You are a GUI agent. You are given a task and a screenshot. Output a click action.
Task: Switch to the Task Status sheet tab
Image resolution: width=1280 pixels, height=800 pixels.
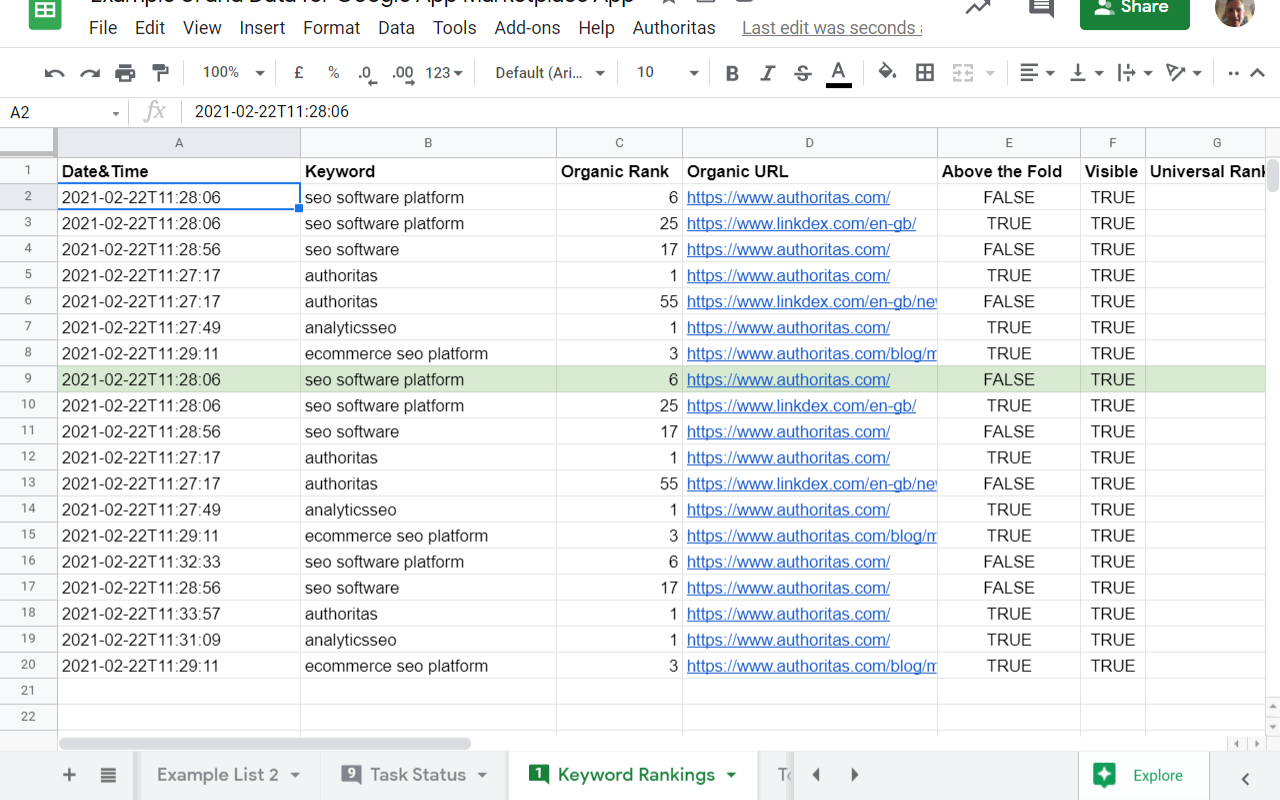click(413, 774)
